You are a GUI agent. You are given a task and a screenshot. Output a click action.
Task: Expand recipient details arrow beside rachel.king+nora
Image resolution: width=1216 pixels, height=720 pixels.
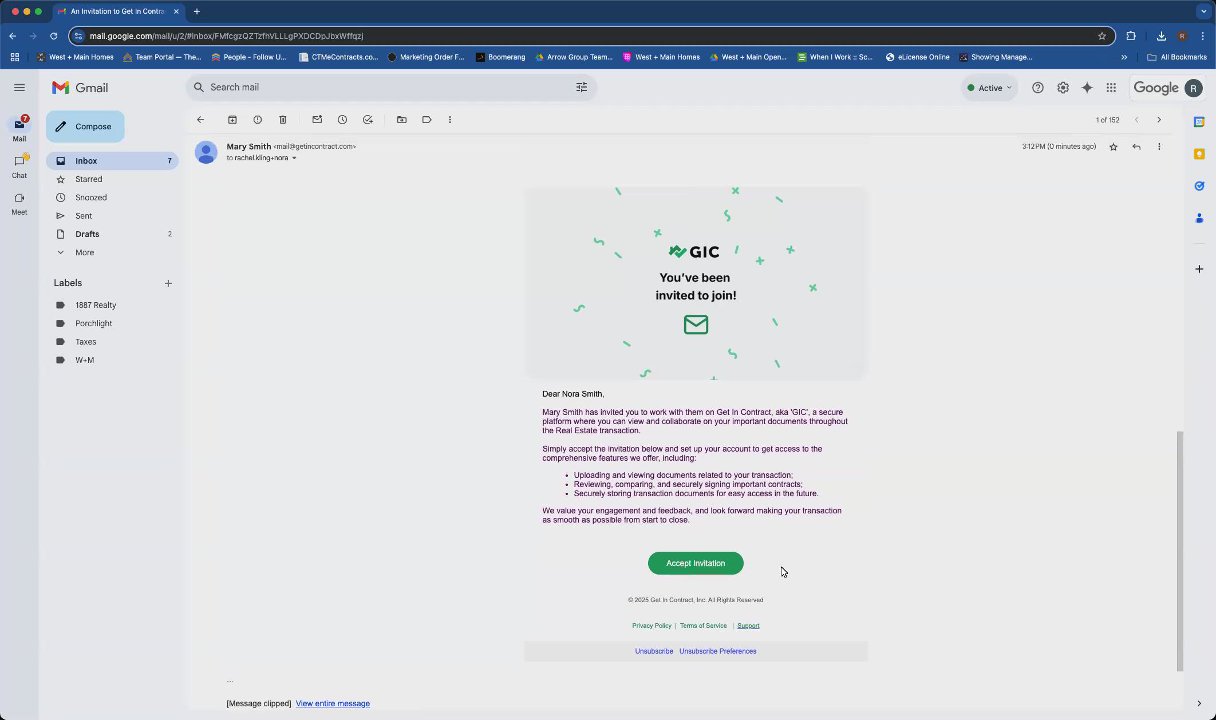[294, 158]
